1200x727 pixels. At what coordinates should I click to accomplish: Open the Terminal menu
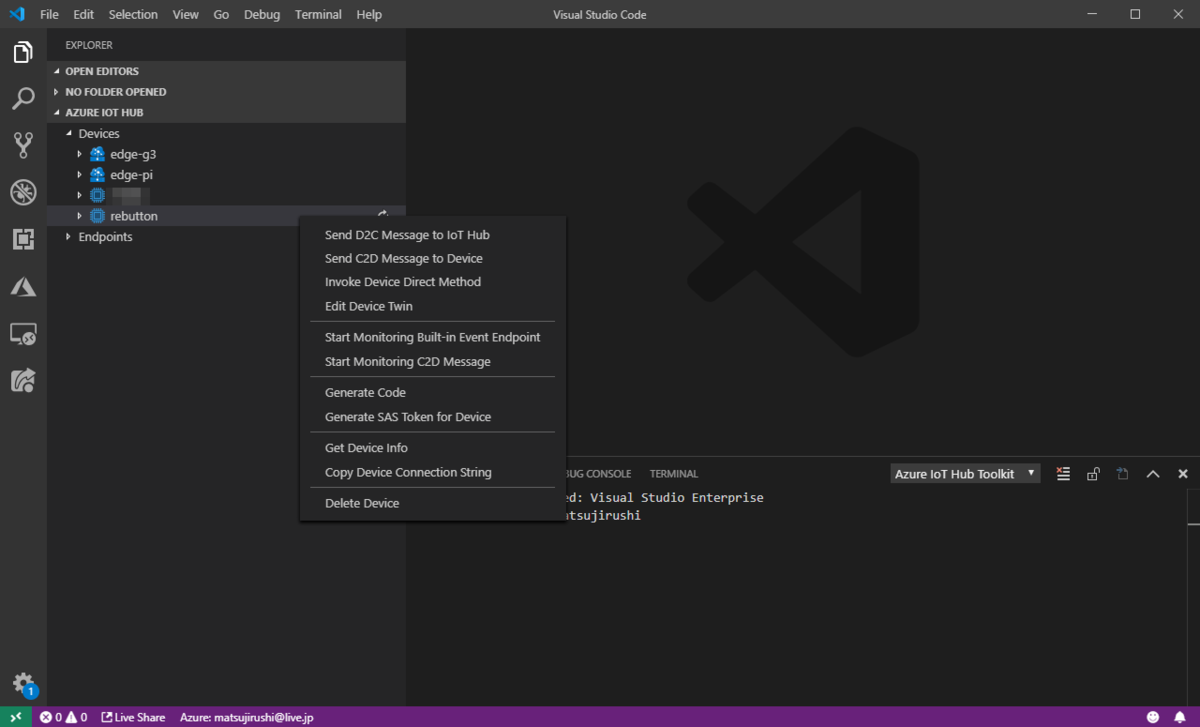pyautogui.click(x=318, y=14)
